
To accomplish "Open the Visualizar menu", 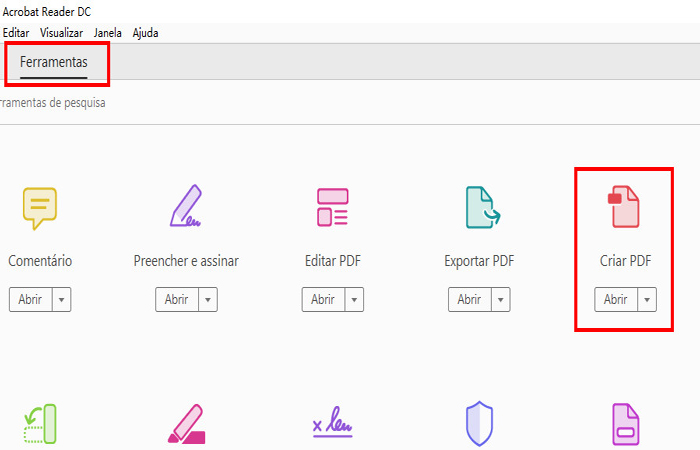I will tap(62, 33).
